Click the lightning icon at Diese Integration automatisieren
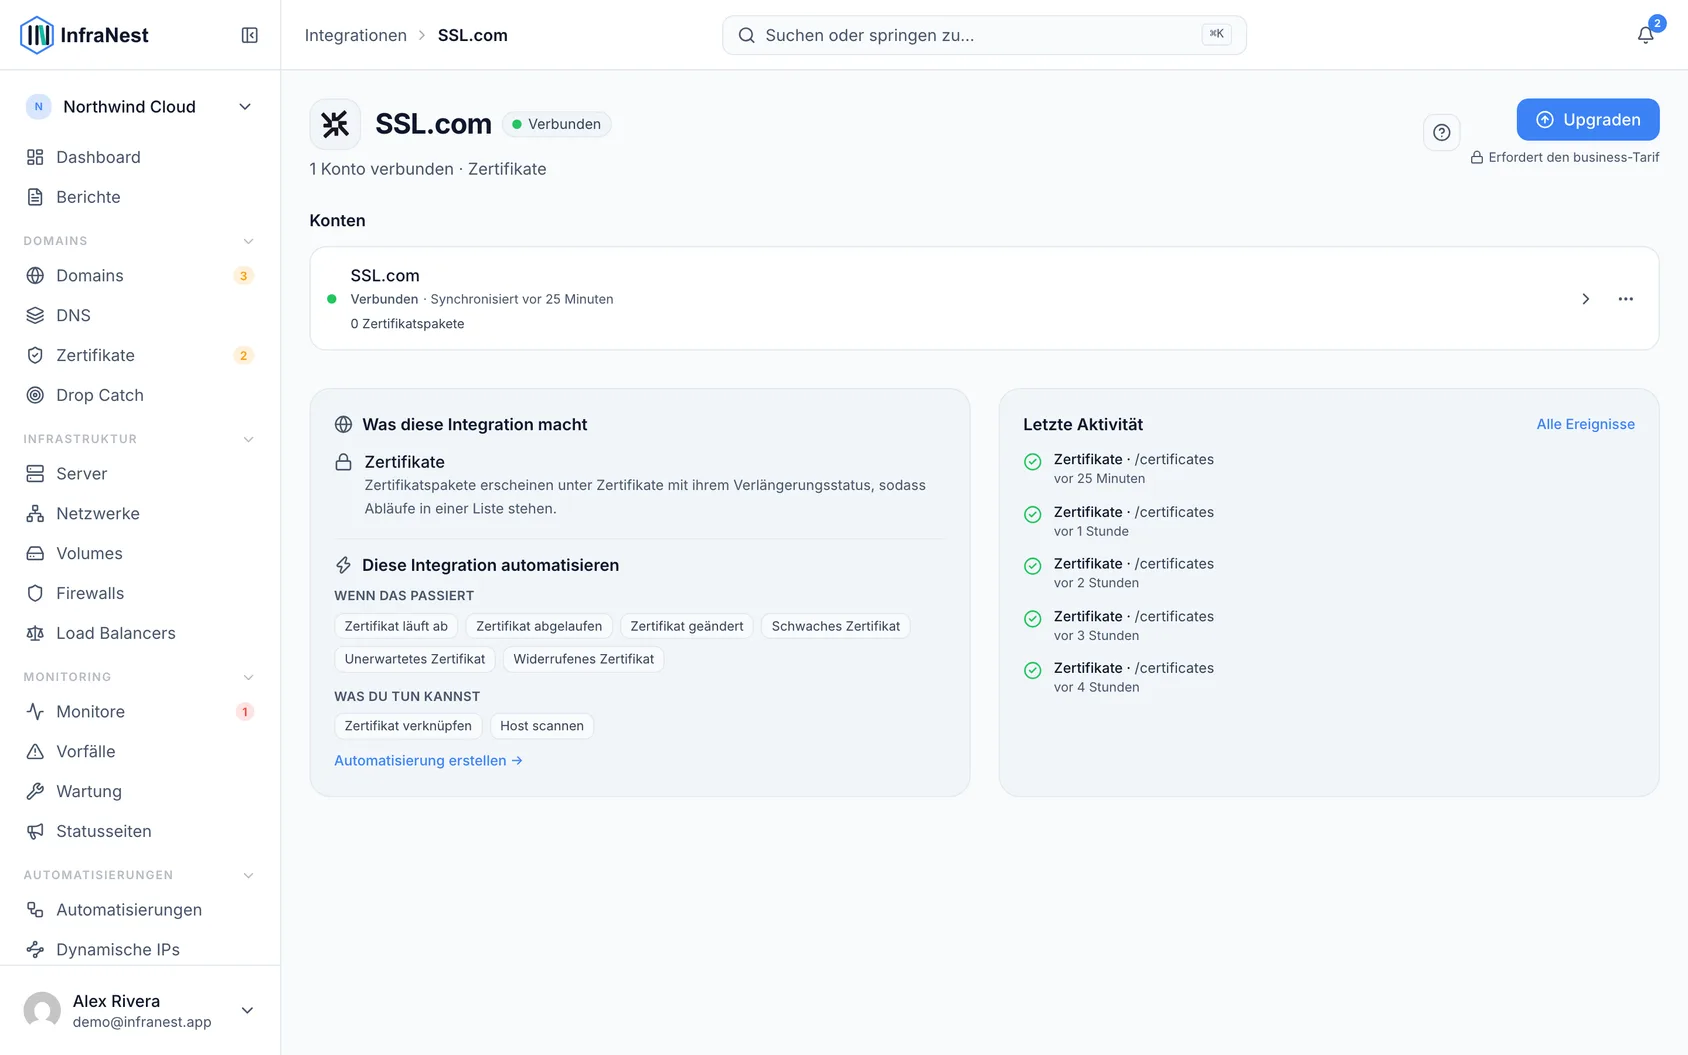This screenshot has height=1055, width=1688. coord(343,565)
